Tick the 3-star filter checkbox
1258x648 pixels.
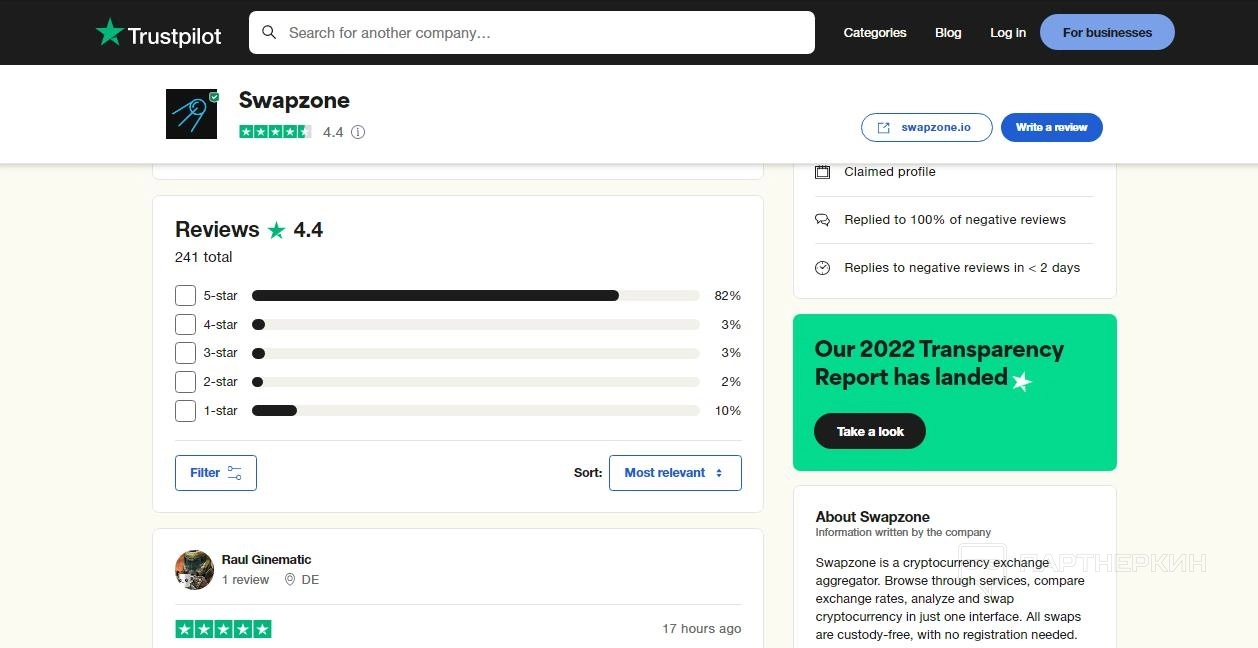185,353
